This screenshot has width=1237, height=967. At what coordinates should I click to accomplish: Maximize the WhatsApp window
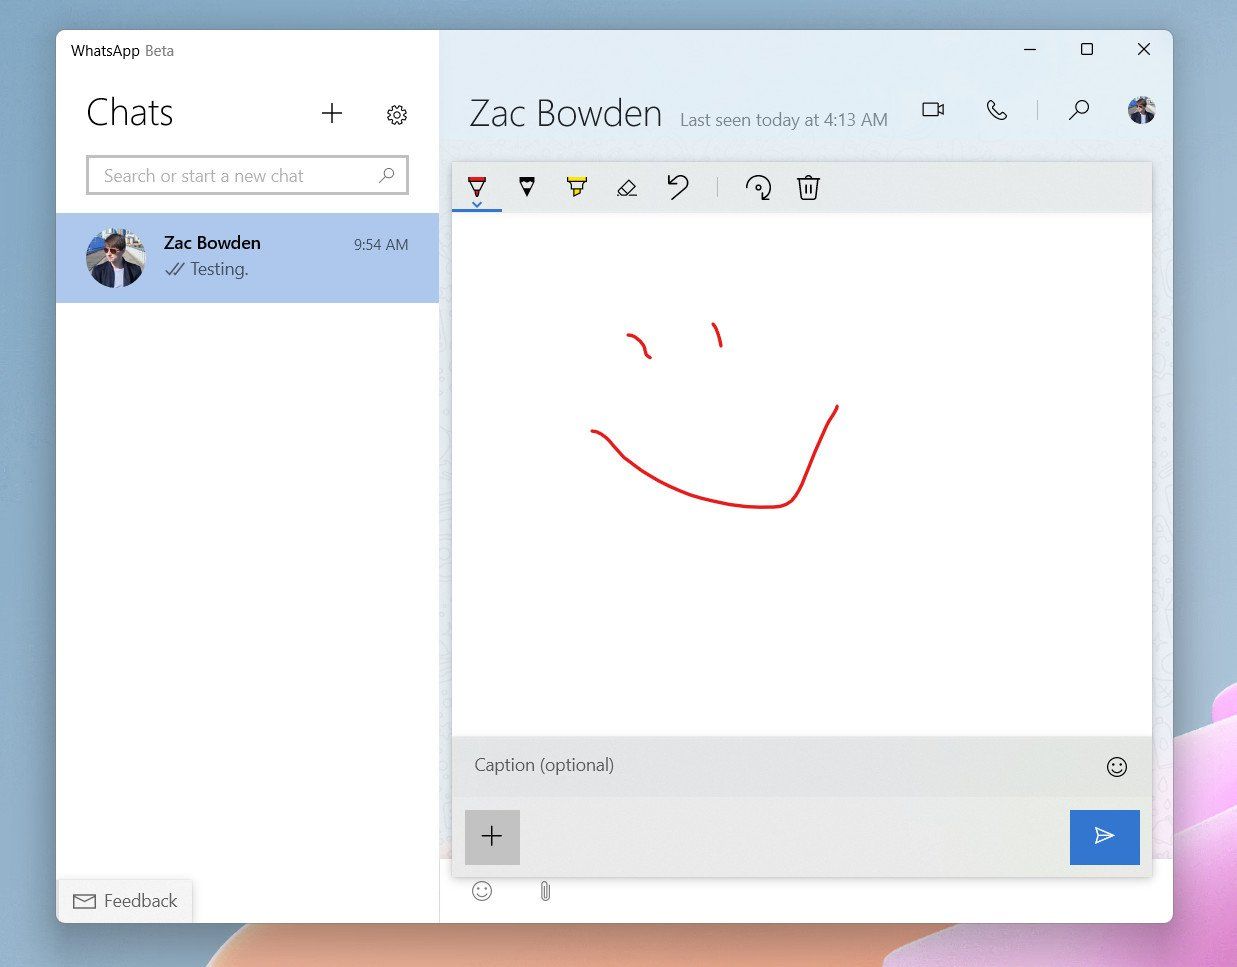pos(1087,49)
